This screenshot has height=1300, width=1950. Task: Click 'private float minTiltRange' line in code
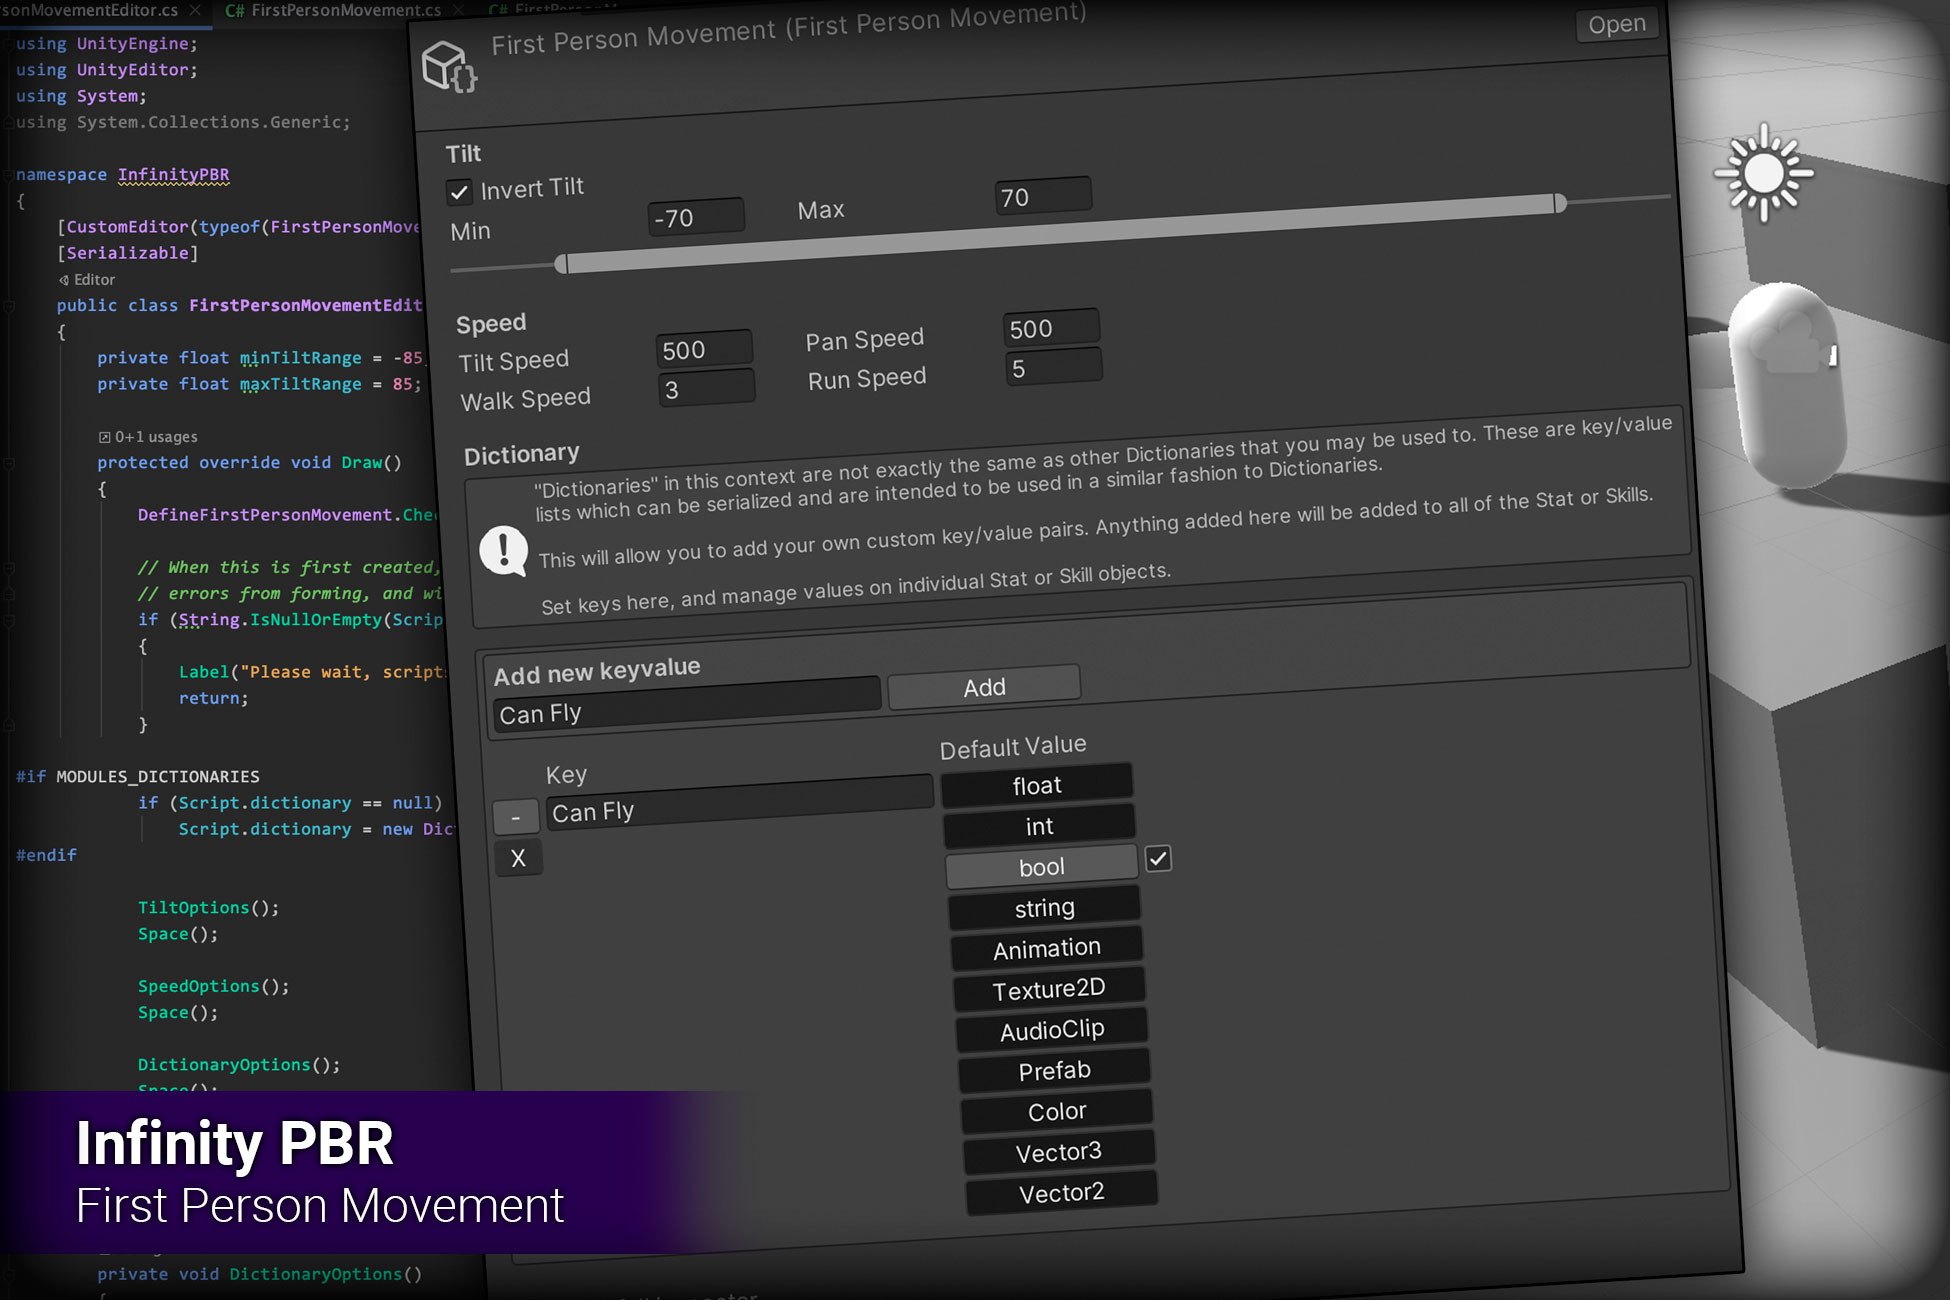260,358
